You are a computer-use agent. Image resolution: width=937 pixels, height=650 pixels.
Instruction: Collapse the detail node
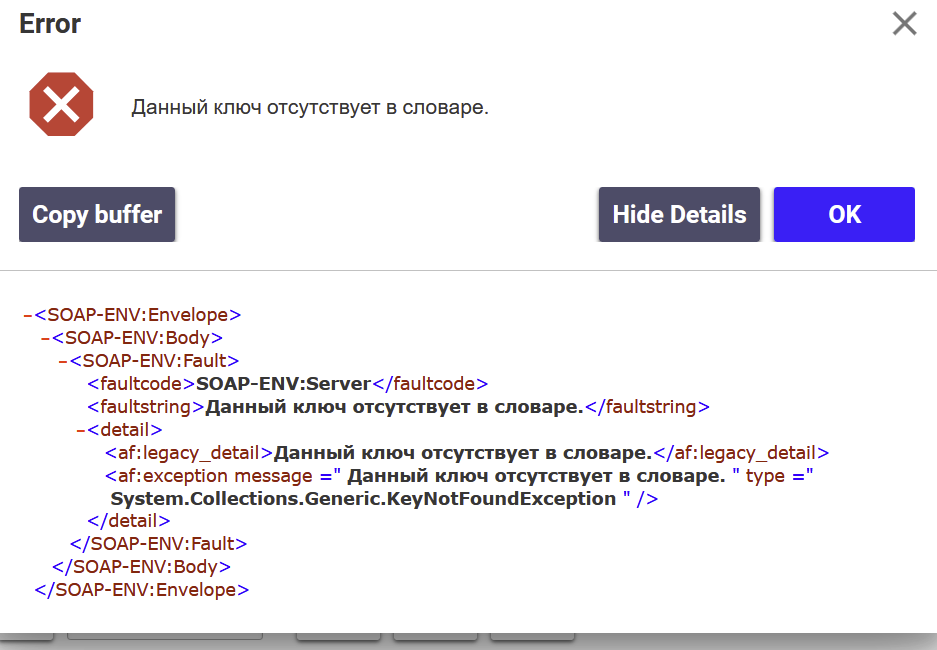[81, 430]
